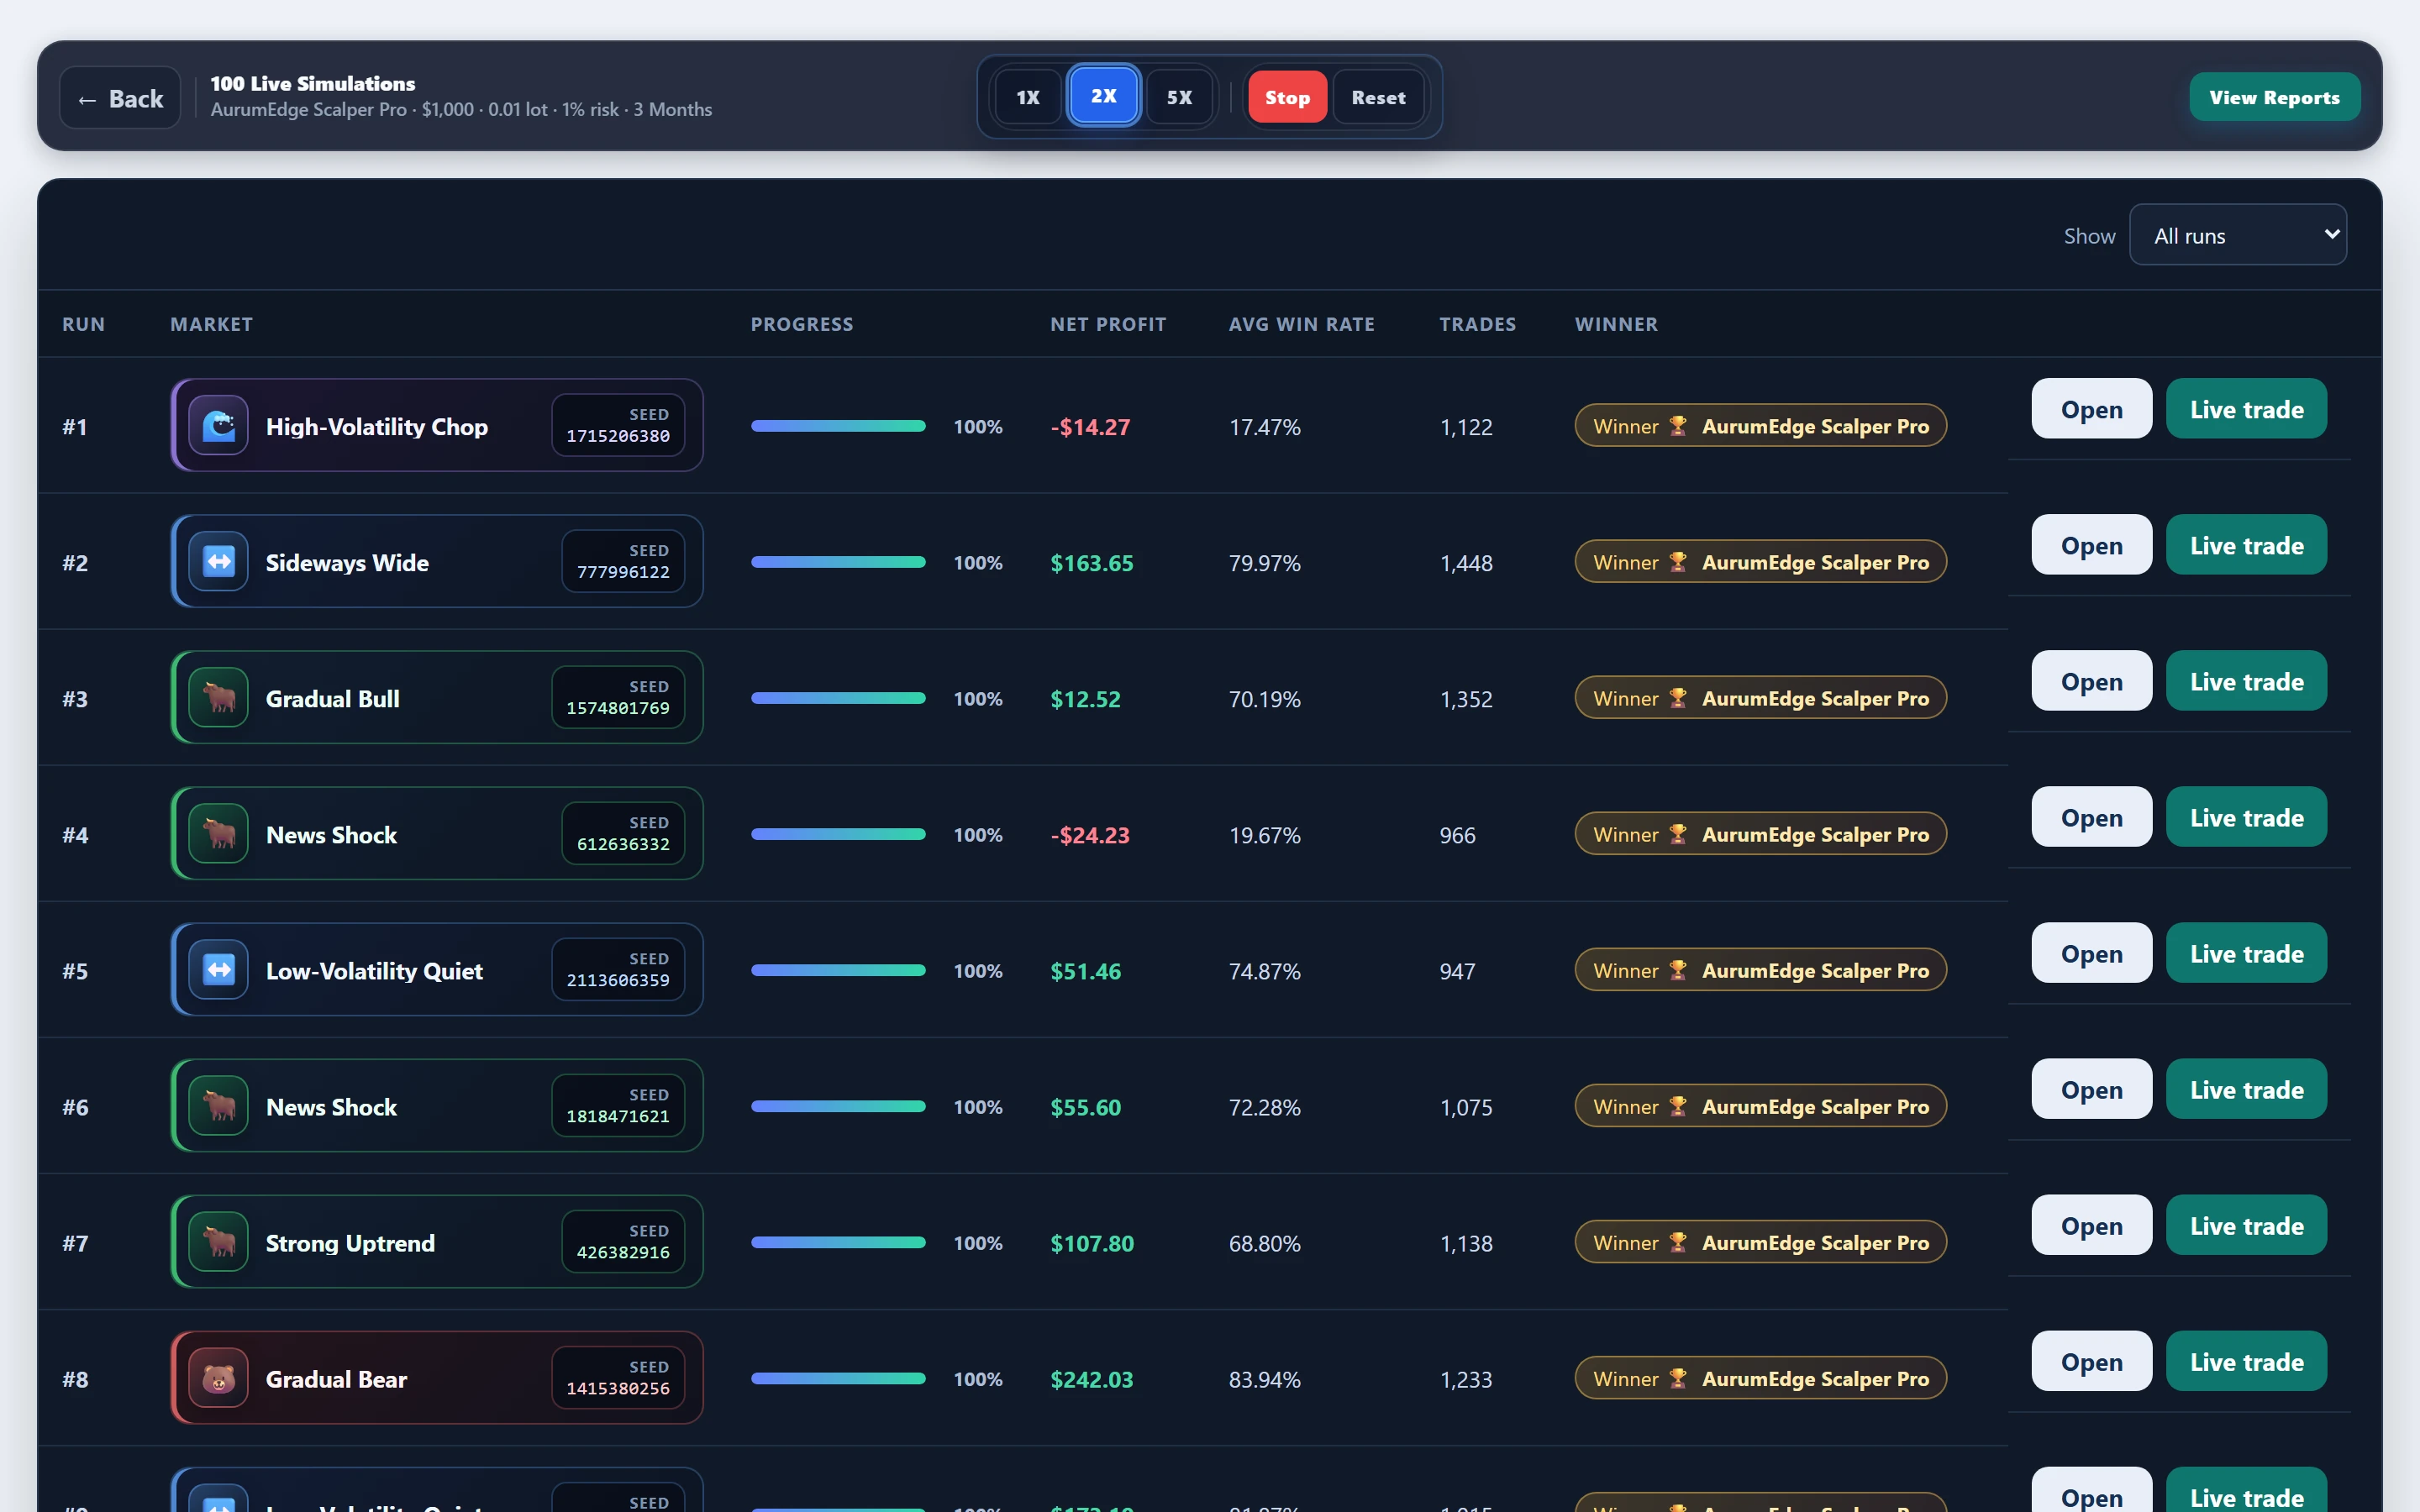Open run #1 High-Volatility Chop
Screen dimensions: 2420x1512
pos(2091,408)
